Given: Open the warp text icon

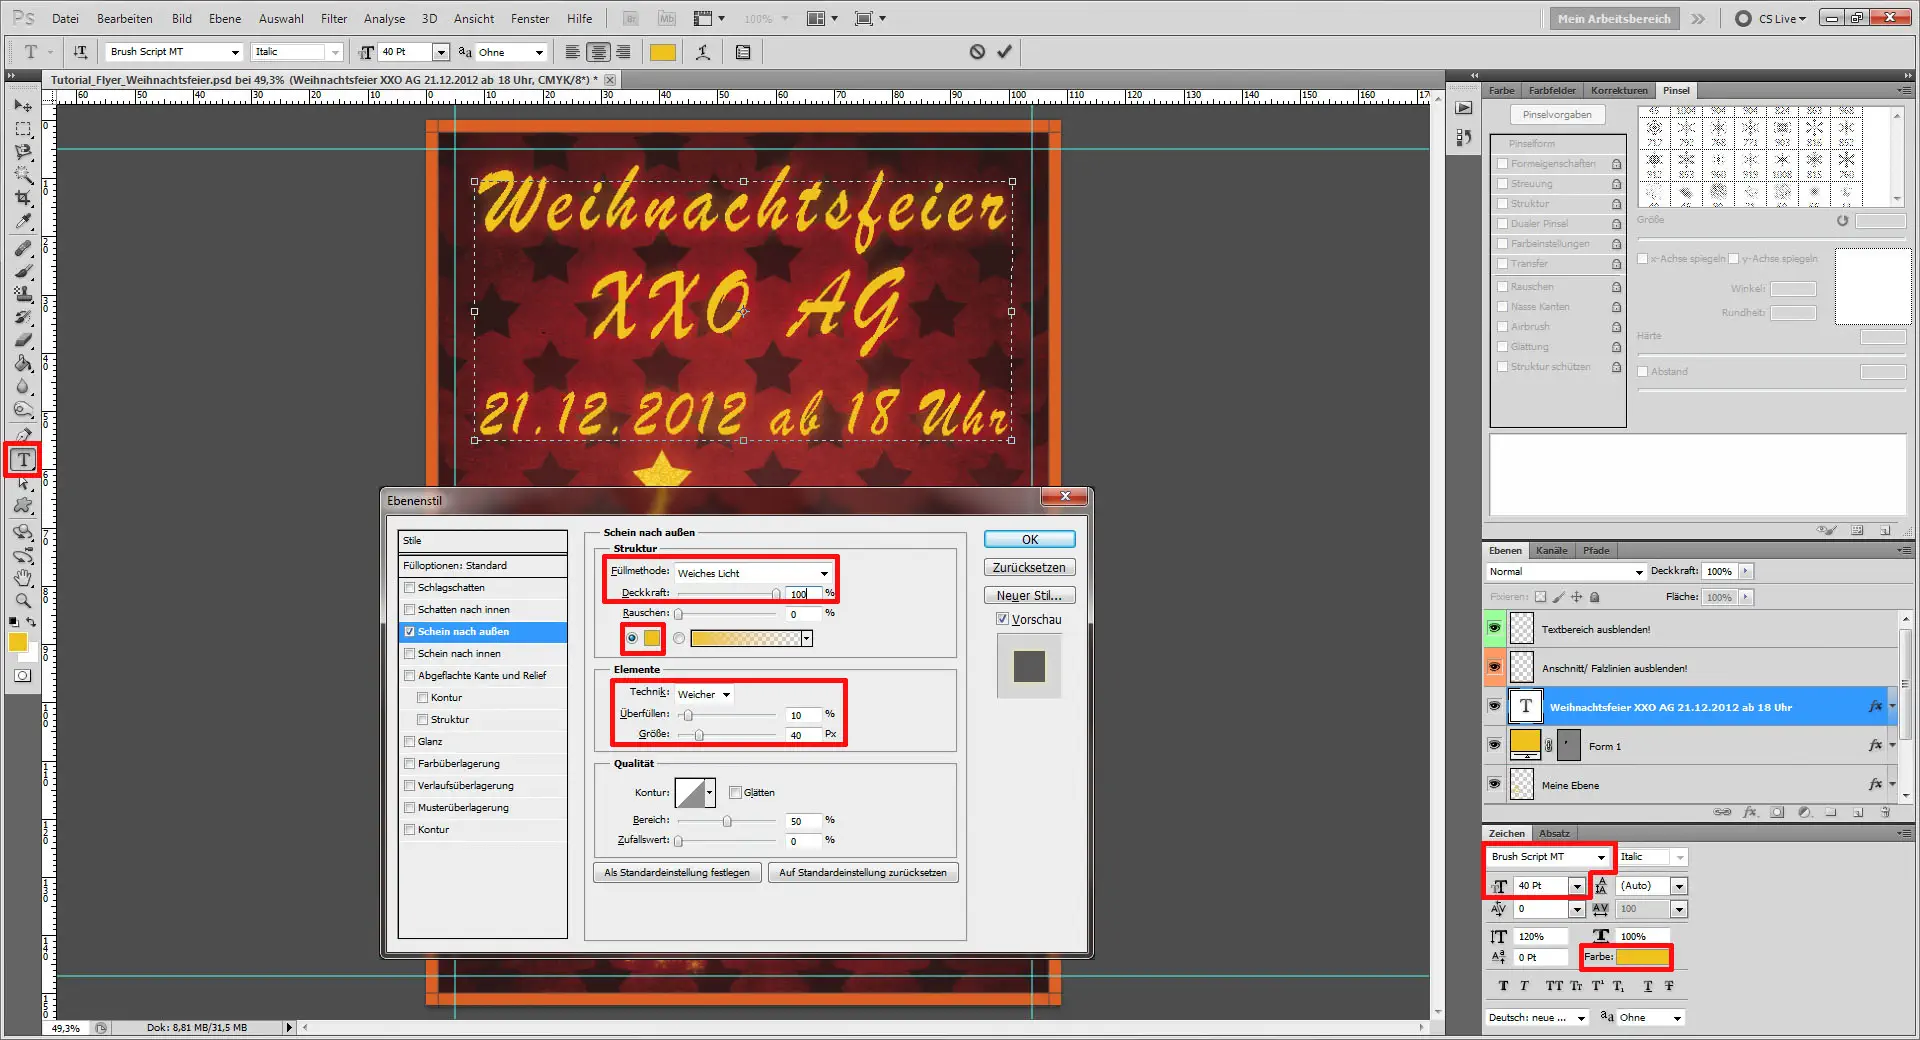Looking at the screenshot, I should 703,52.
